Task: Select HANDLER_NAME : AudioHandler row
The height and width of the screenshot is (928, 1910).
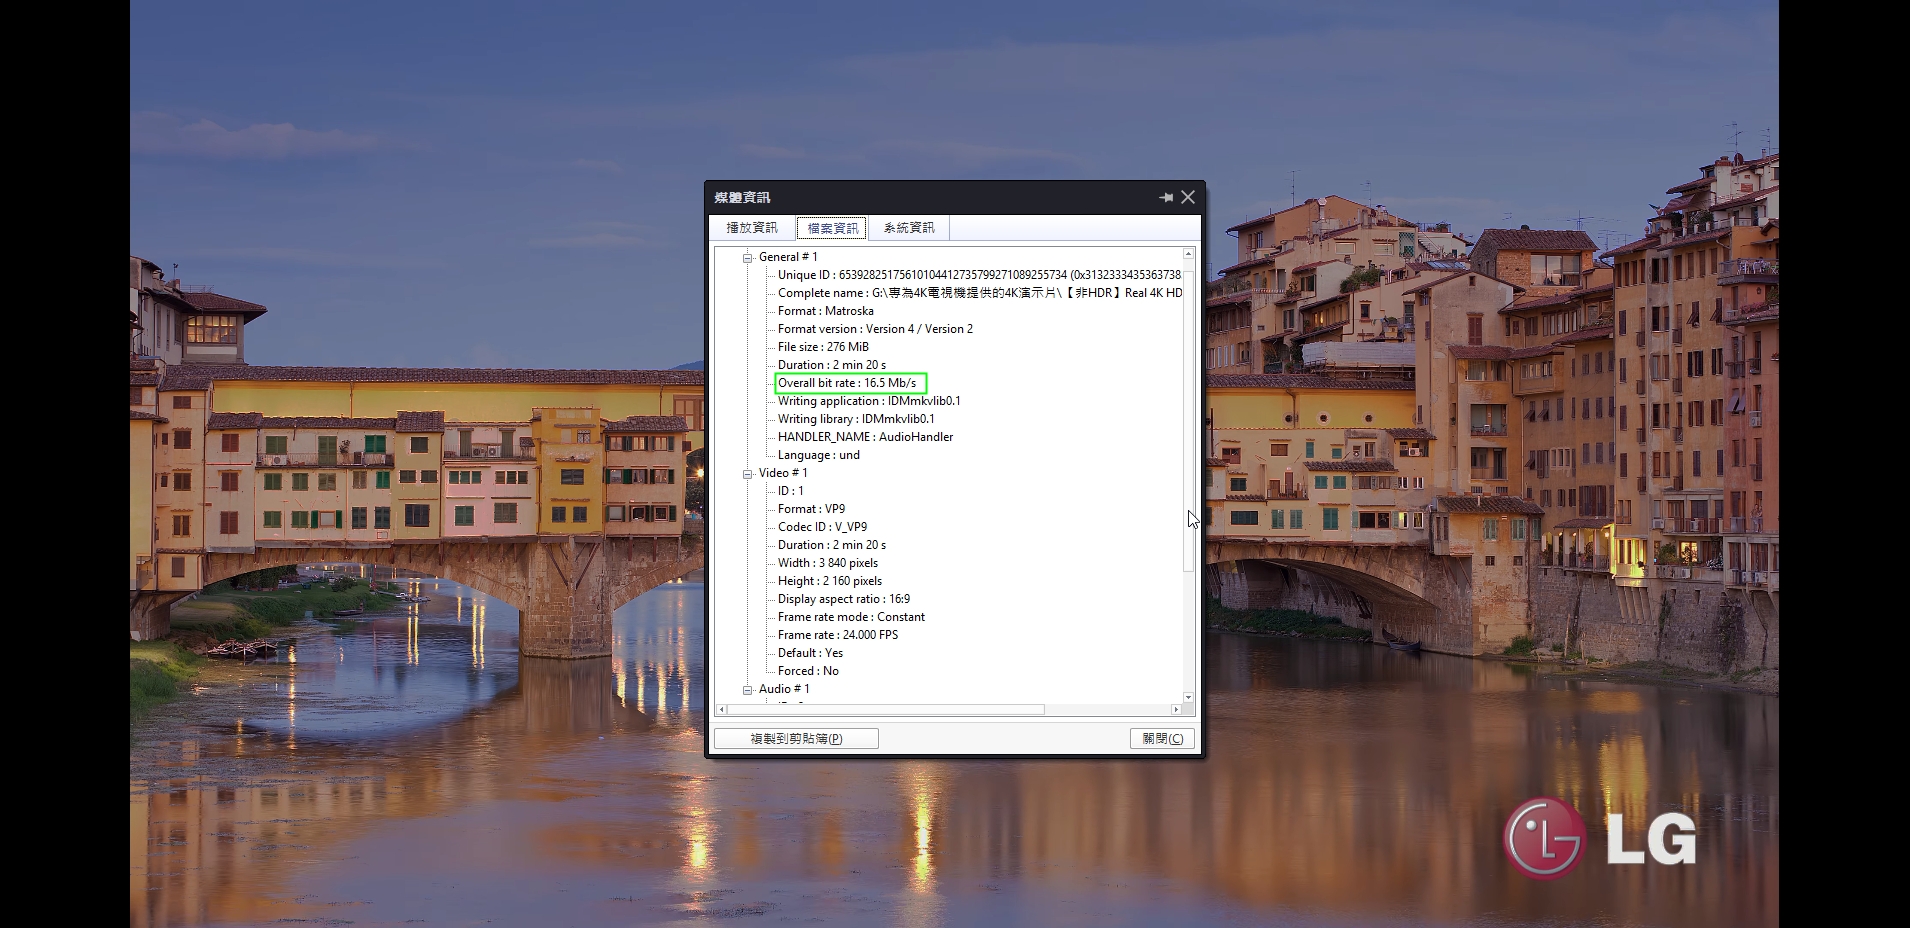Action: pyautogui.click(x=866, y=437)
